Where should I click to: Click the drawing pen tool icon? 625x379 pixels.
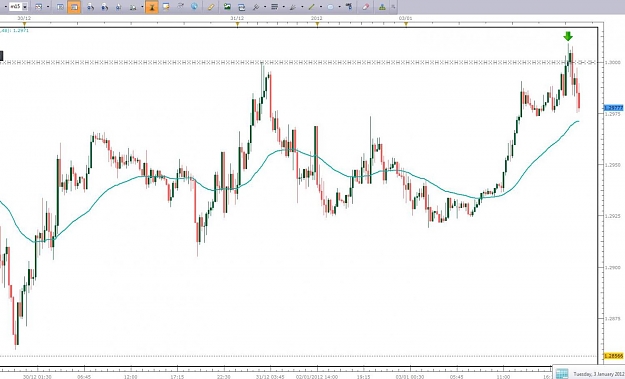pyautogui.click(x=293, y=7)
